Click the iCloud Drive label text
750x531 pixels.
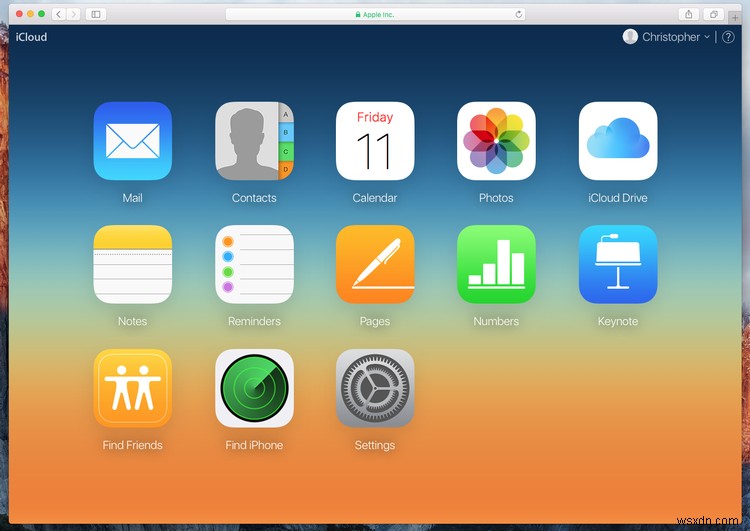coord(618,198)
